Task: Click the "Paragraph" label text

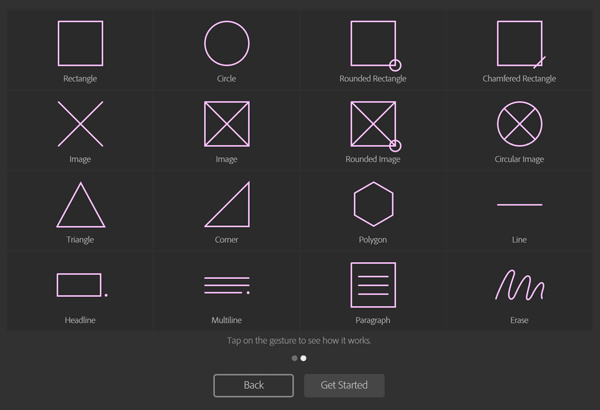Action: pos(373,320)
